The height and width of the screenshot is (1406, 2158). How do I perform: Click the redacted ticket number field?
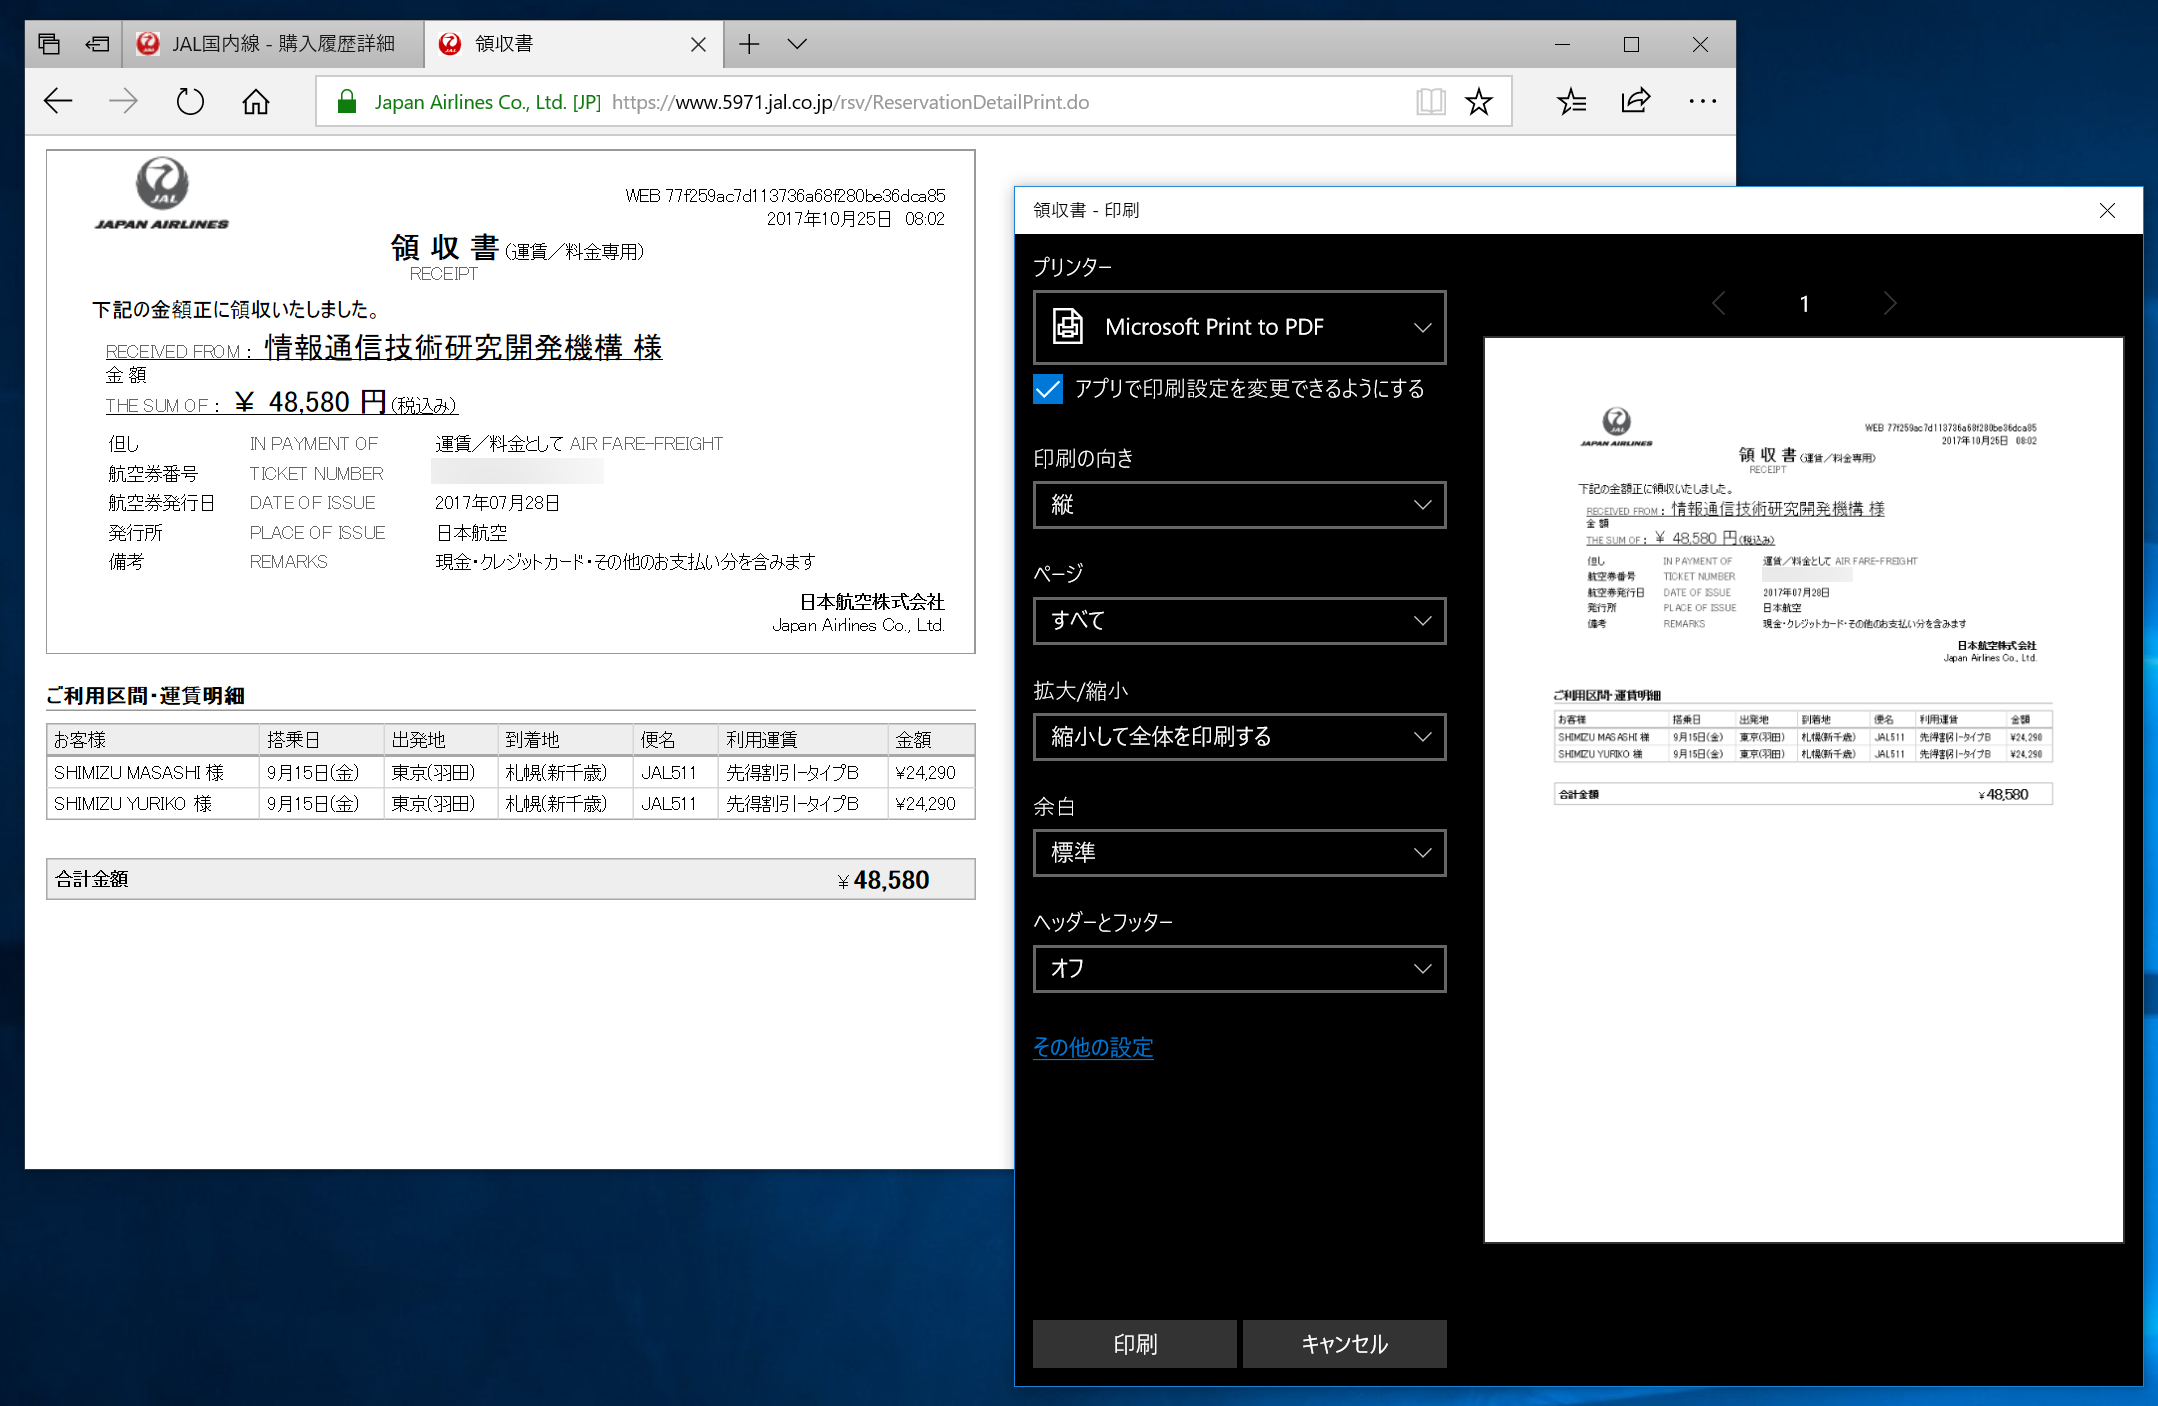tap(517, 471)
